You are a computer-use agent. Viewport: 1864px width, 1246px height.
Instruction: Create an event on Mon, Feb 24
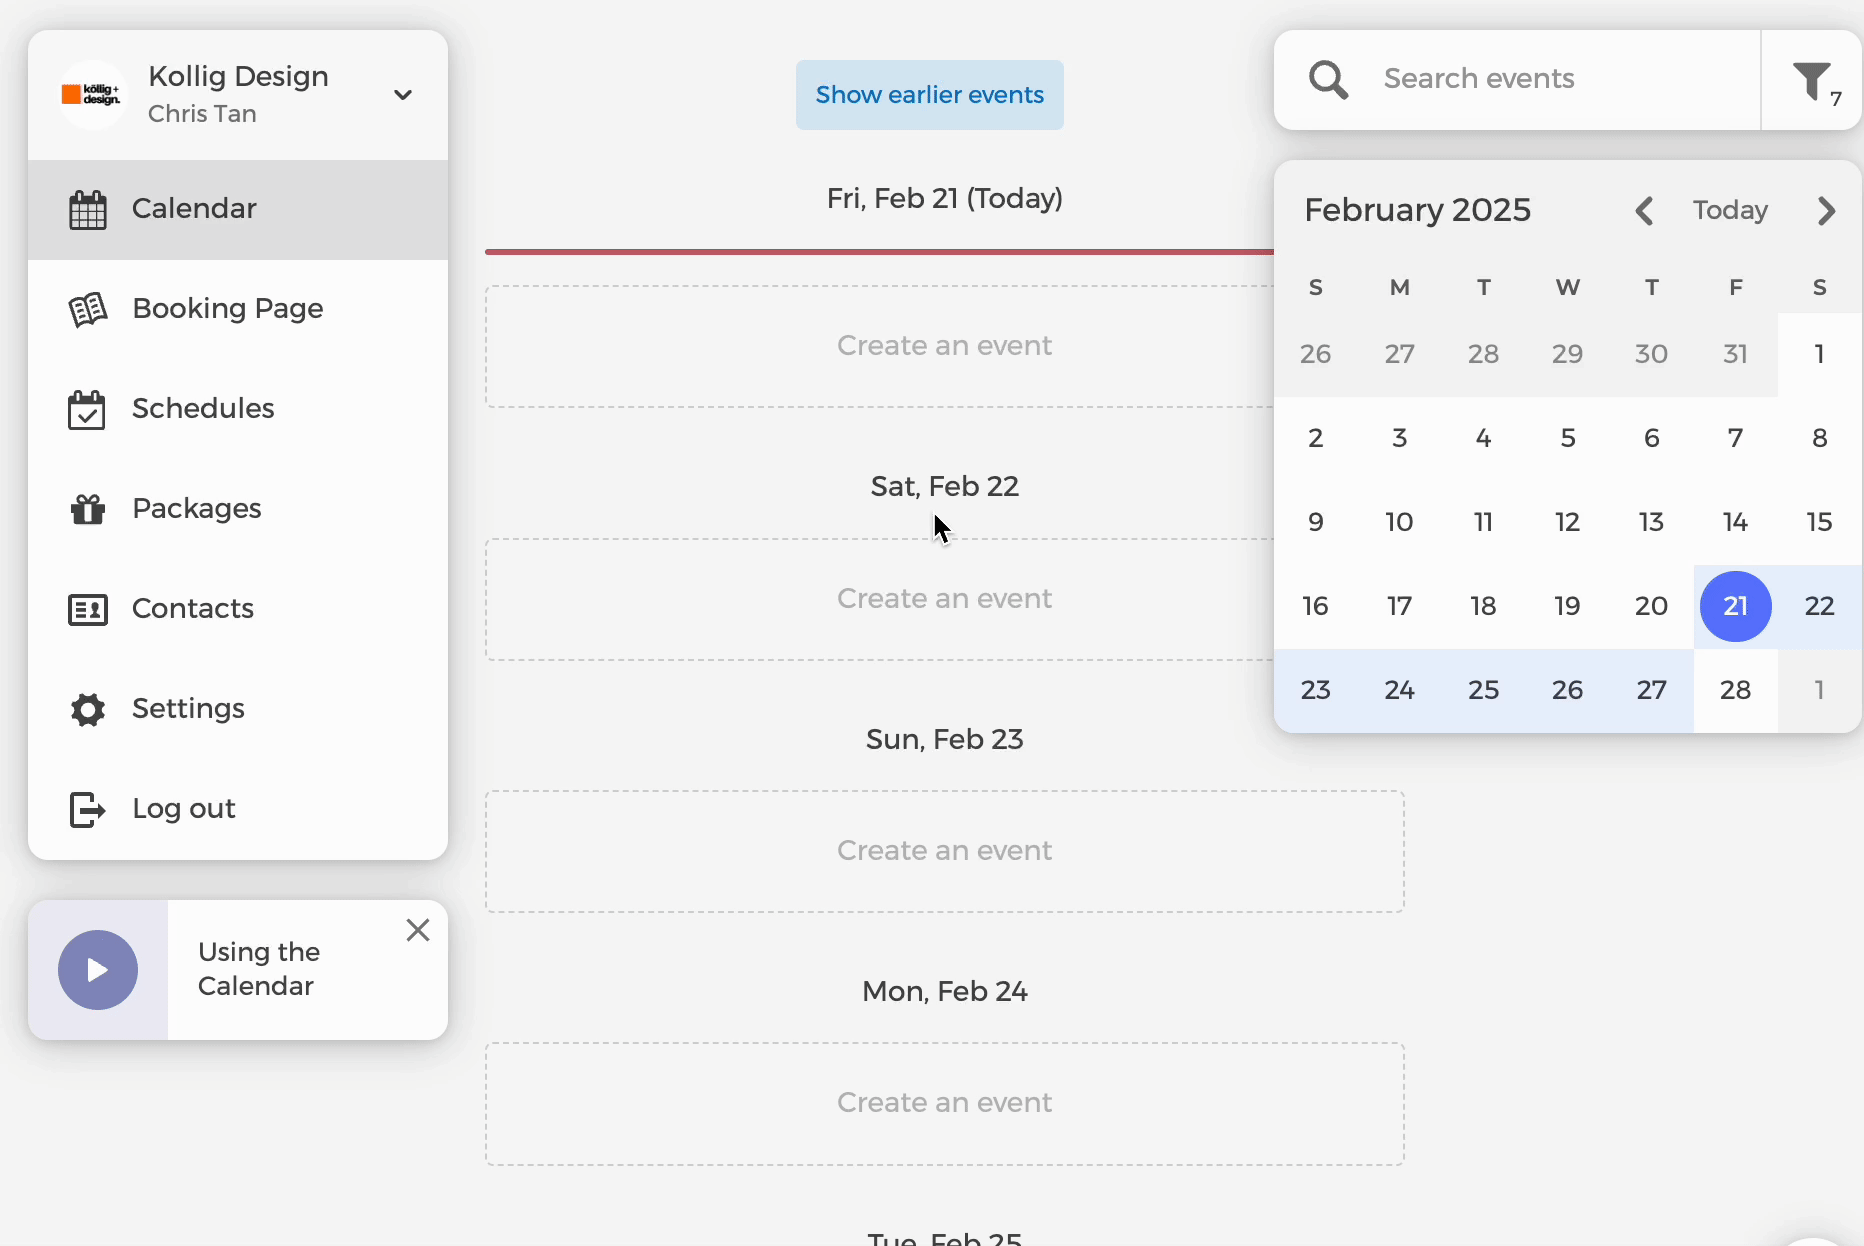pyautogui.click(x=945, y=1104)
